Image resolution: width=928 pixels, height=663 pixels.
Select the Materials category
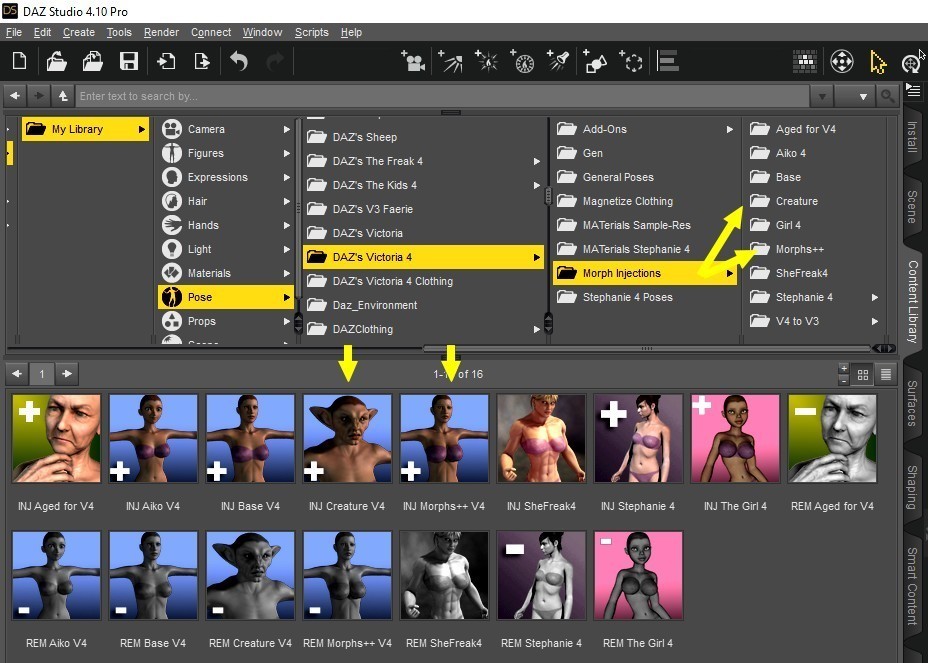(x=227, y=273)
